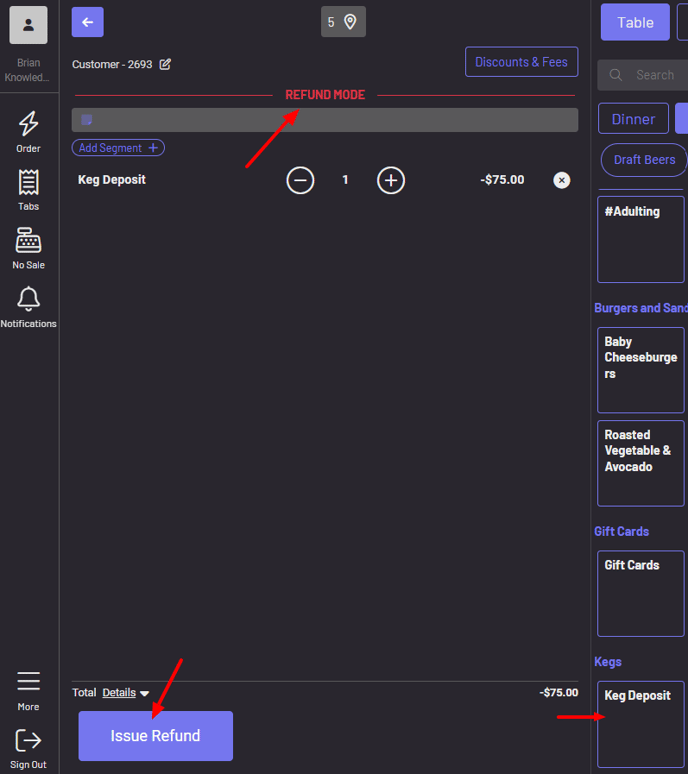
Task: Open the user profile avatar
Action: coord(29,25)
